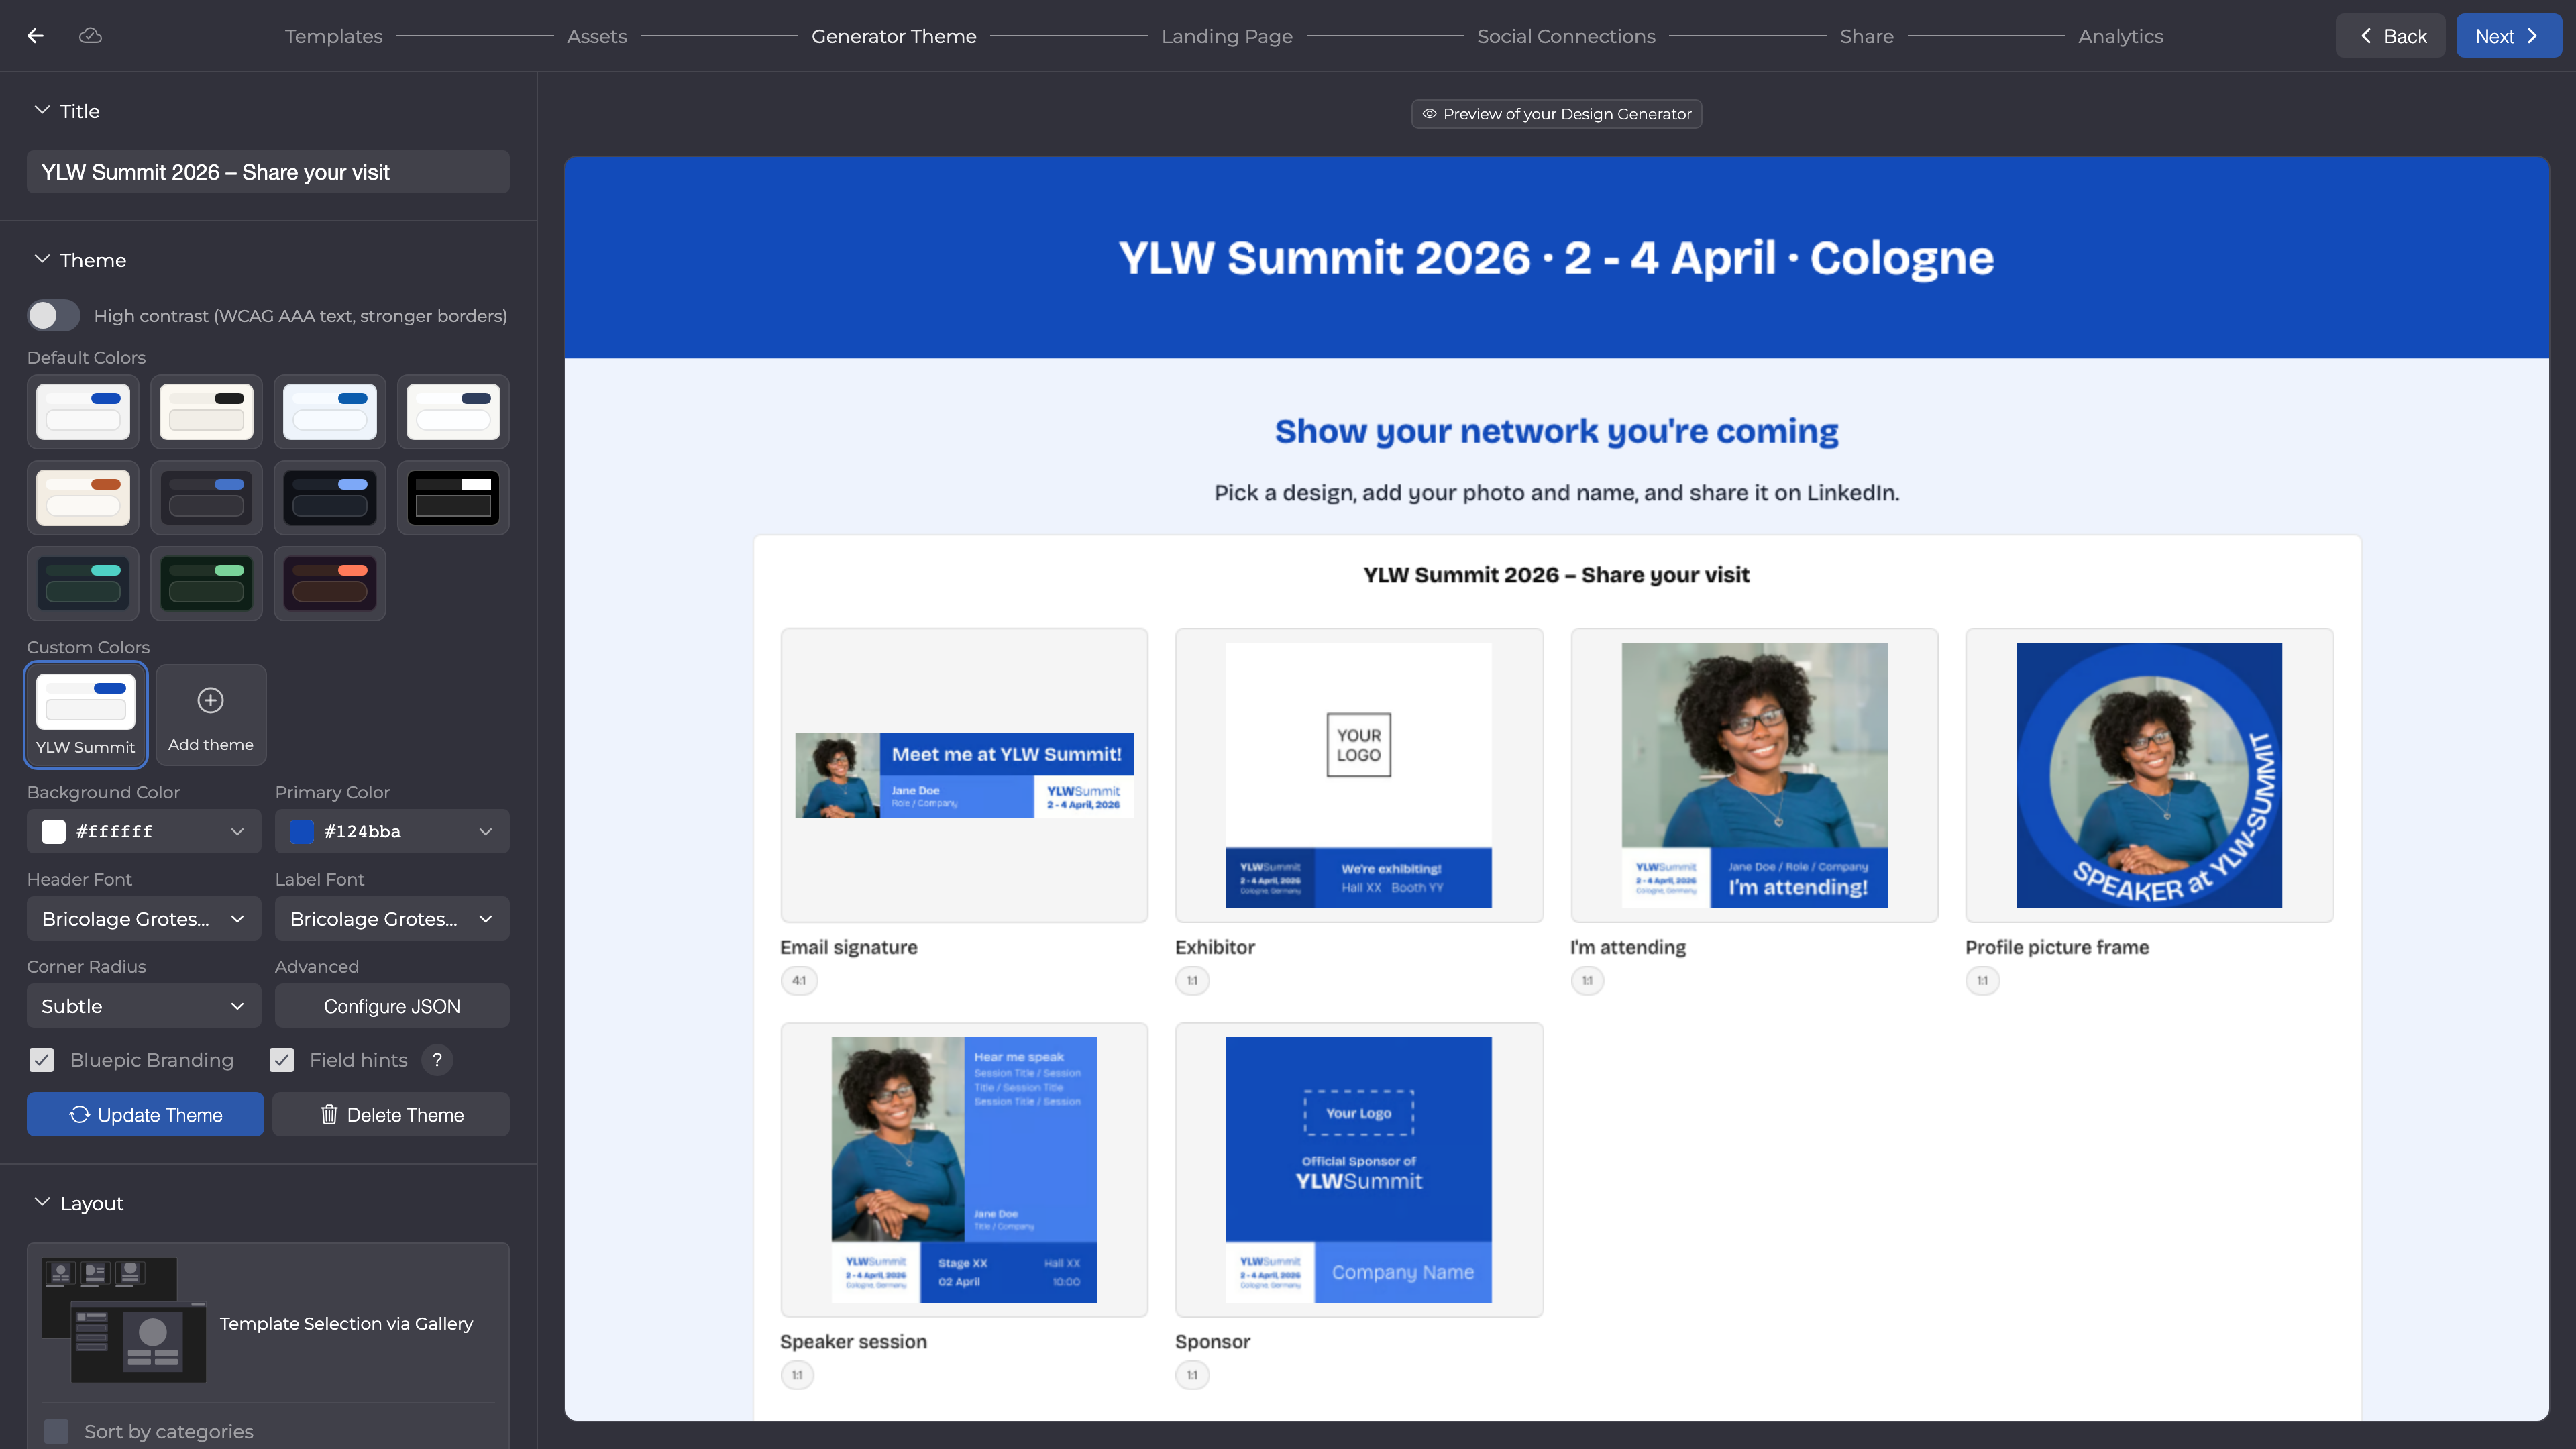Viewport: 2576px width, 1449px height.
Task: Click the Update Theme button
Action: (x=145, y=1114)
